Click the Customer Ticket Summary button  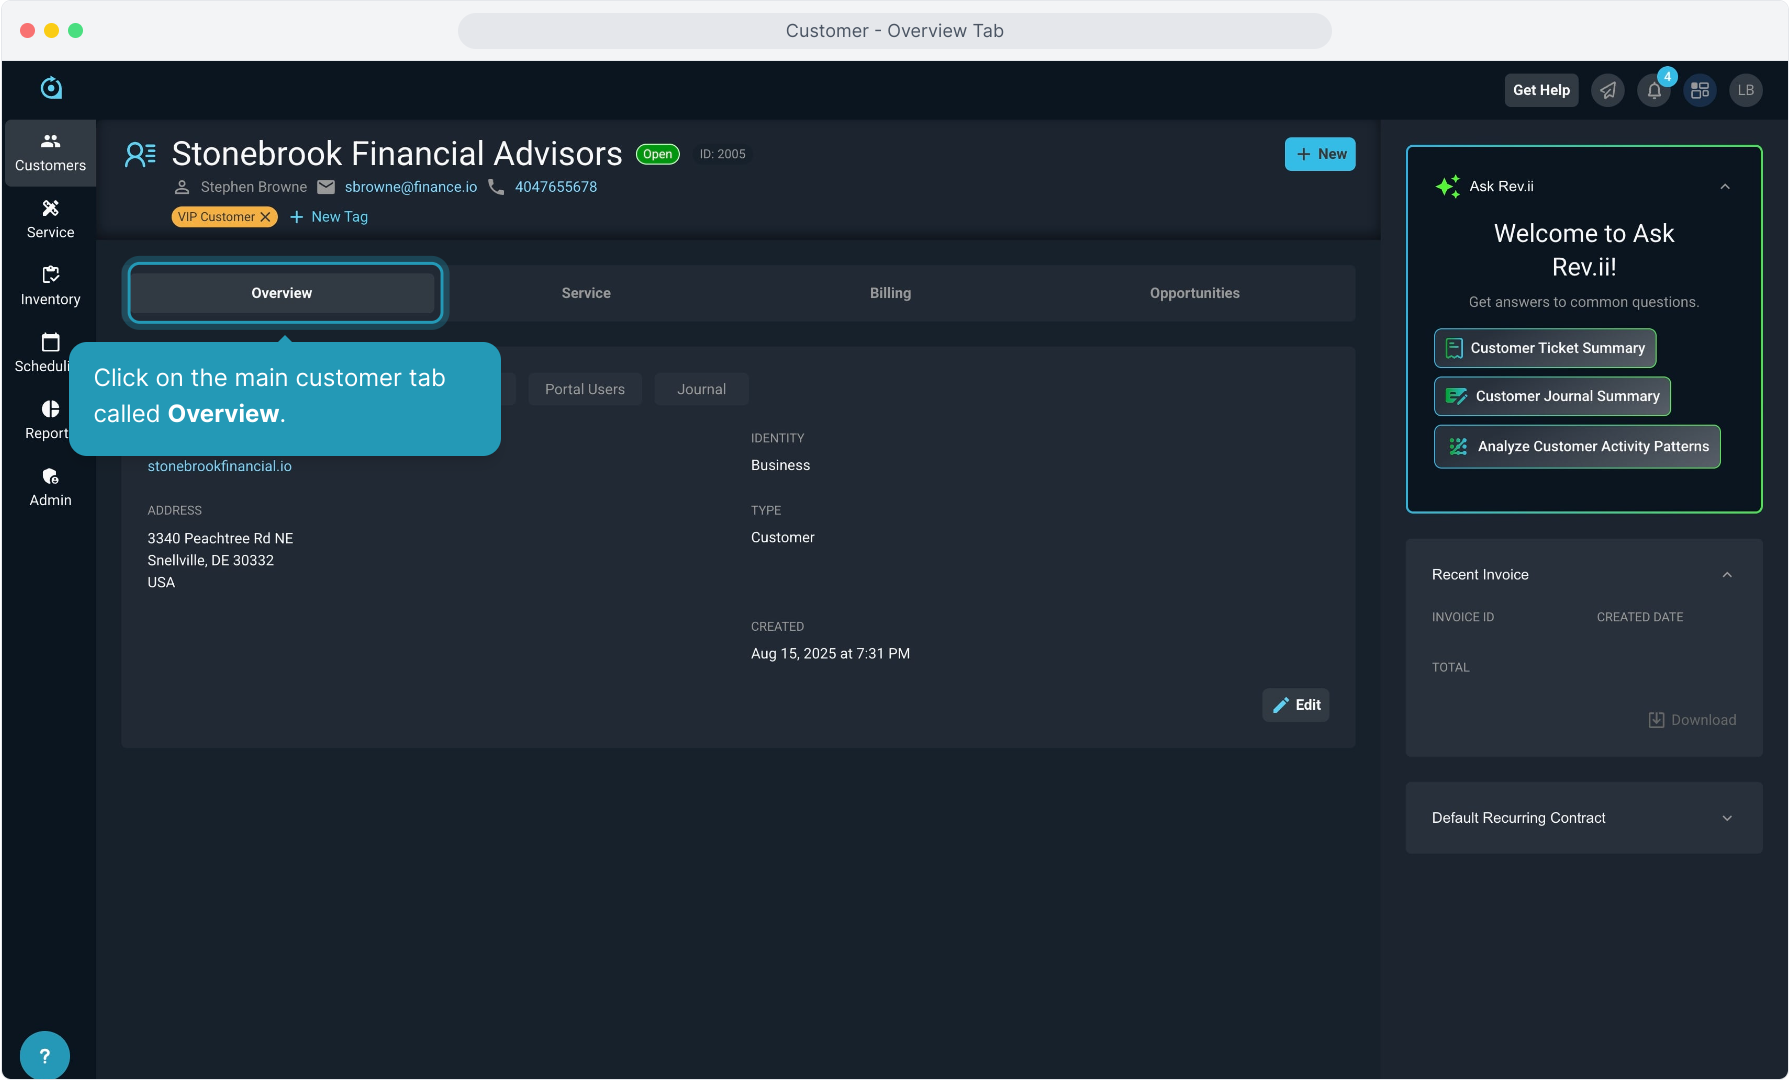point(1545,348)
